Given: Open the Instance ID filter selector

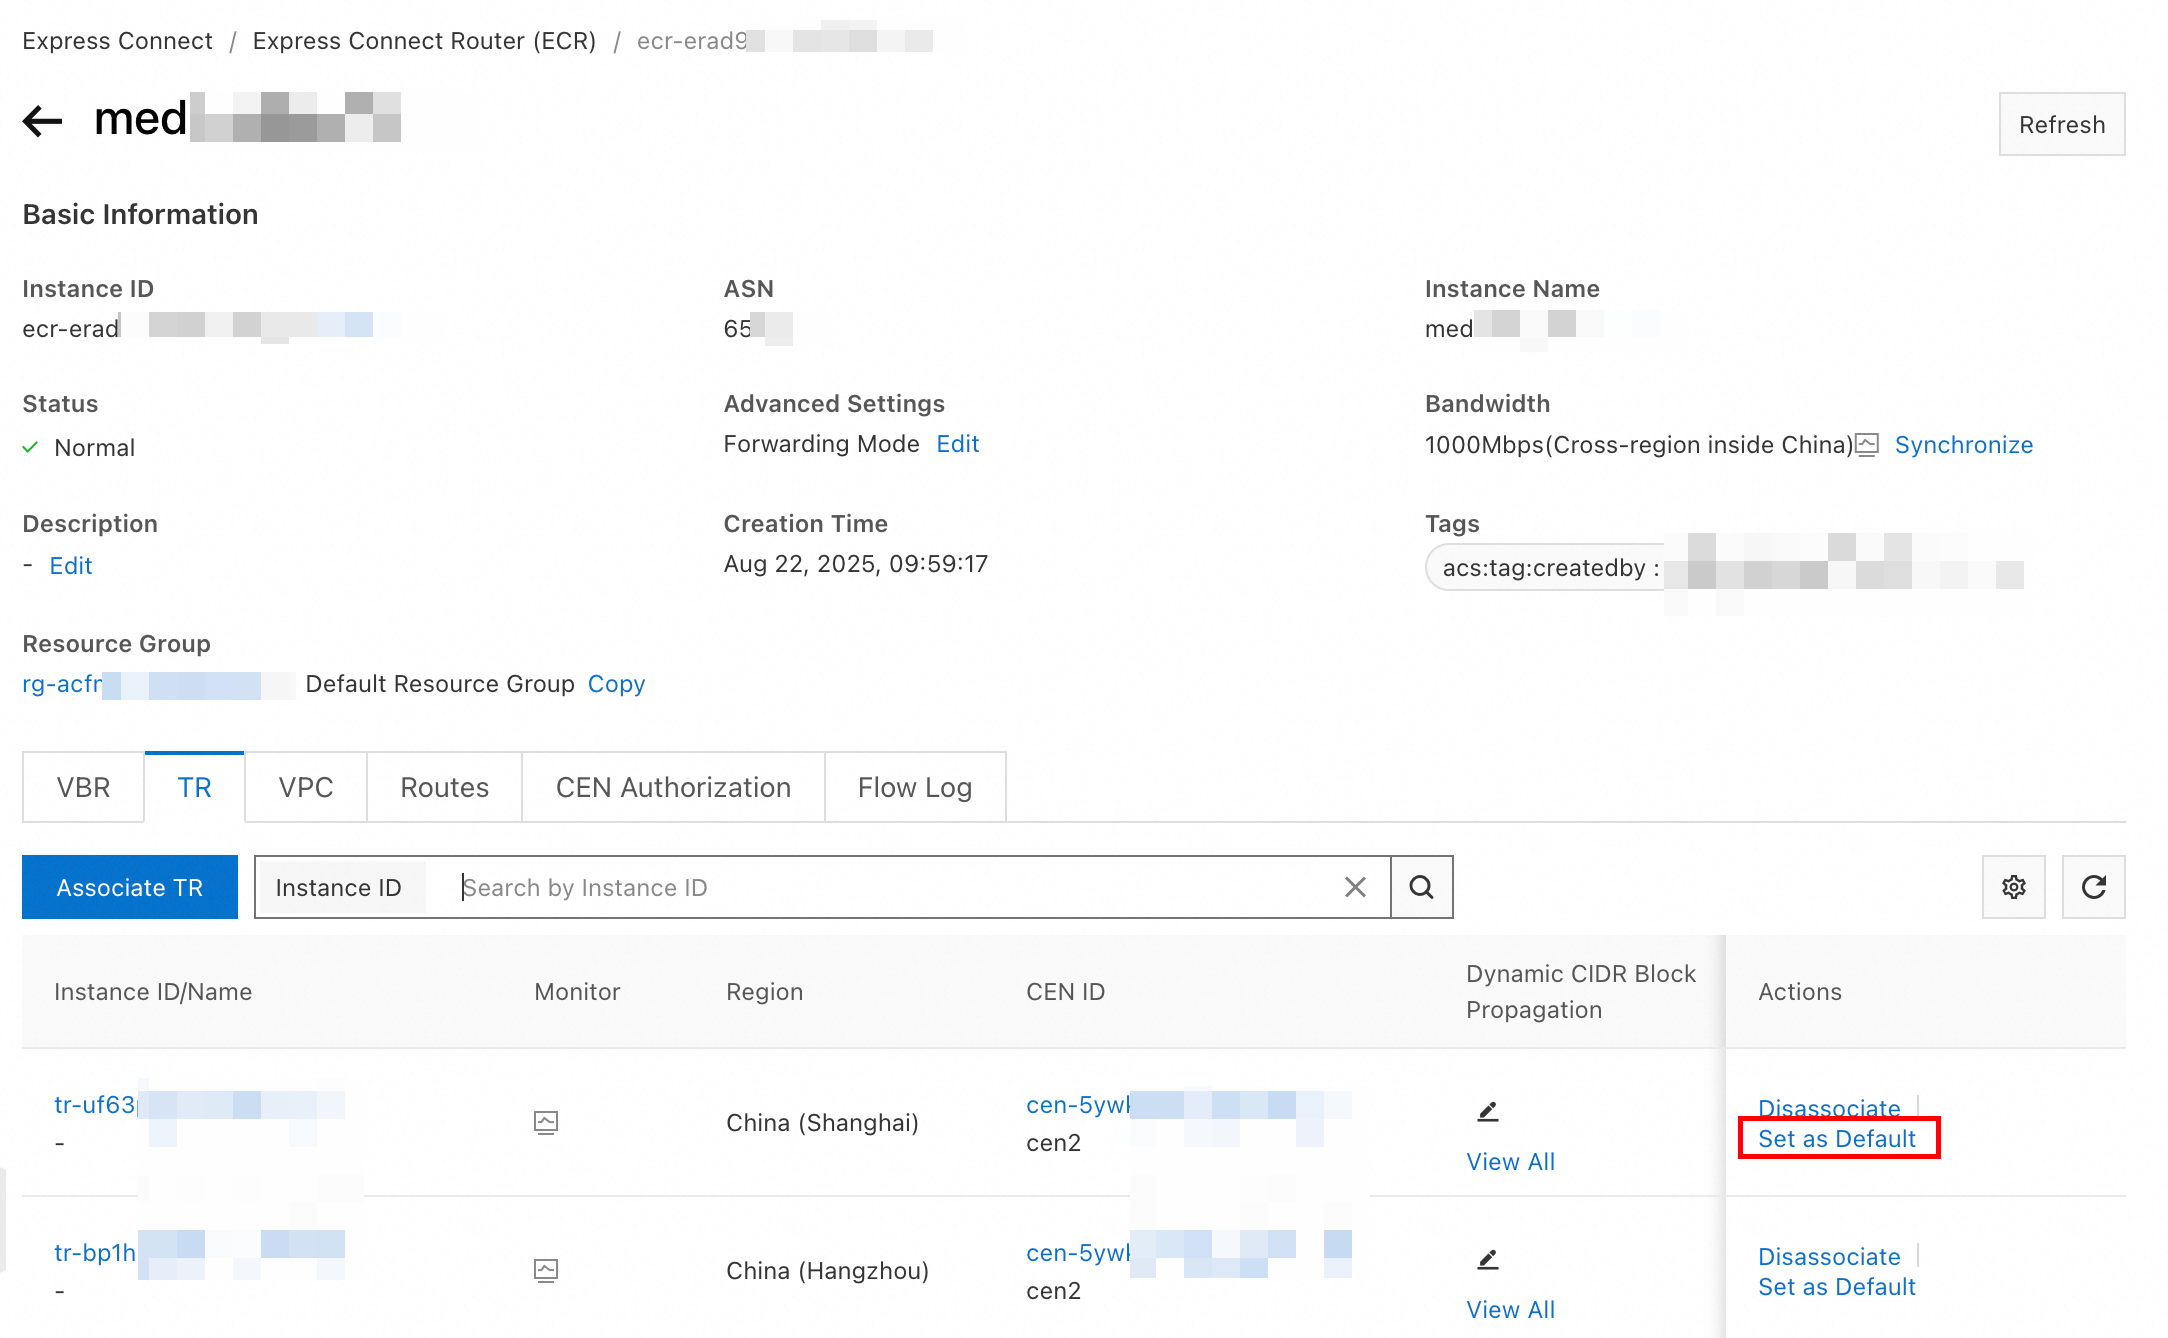Looking at the screenshot, I should pyautogui.click(x=338, y=888).
